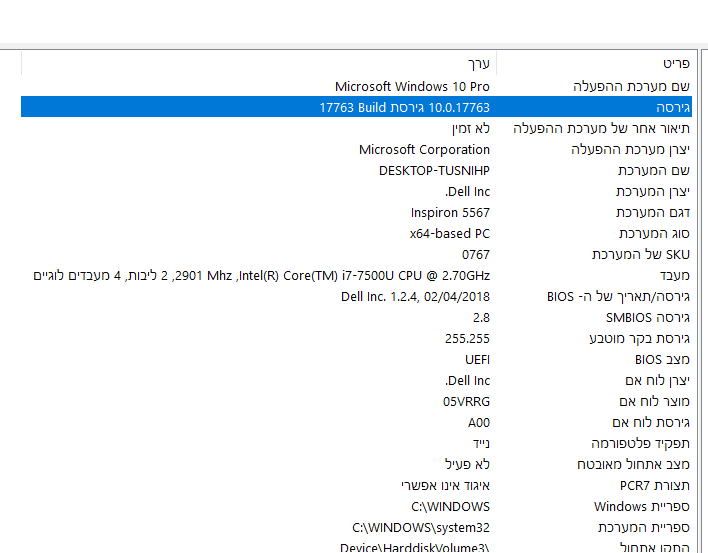The image size is (708, 553).
Task: Select the 'שם המערכת' item
Action: [654, 171]
